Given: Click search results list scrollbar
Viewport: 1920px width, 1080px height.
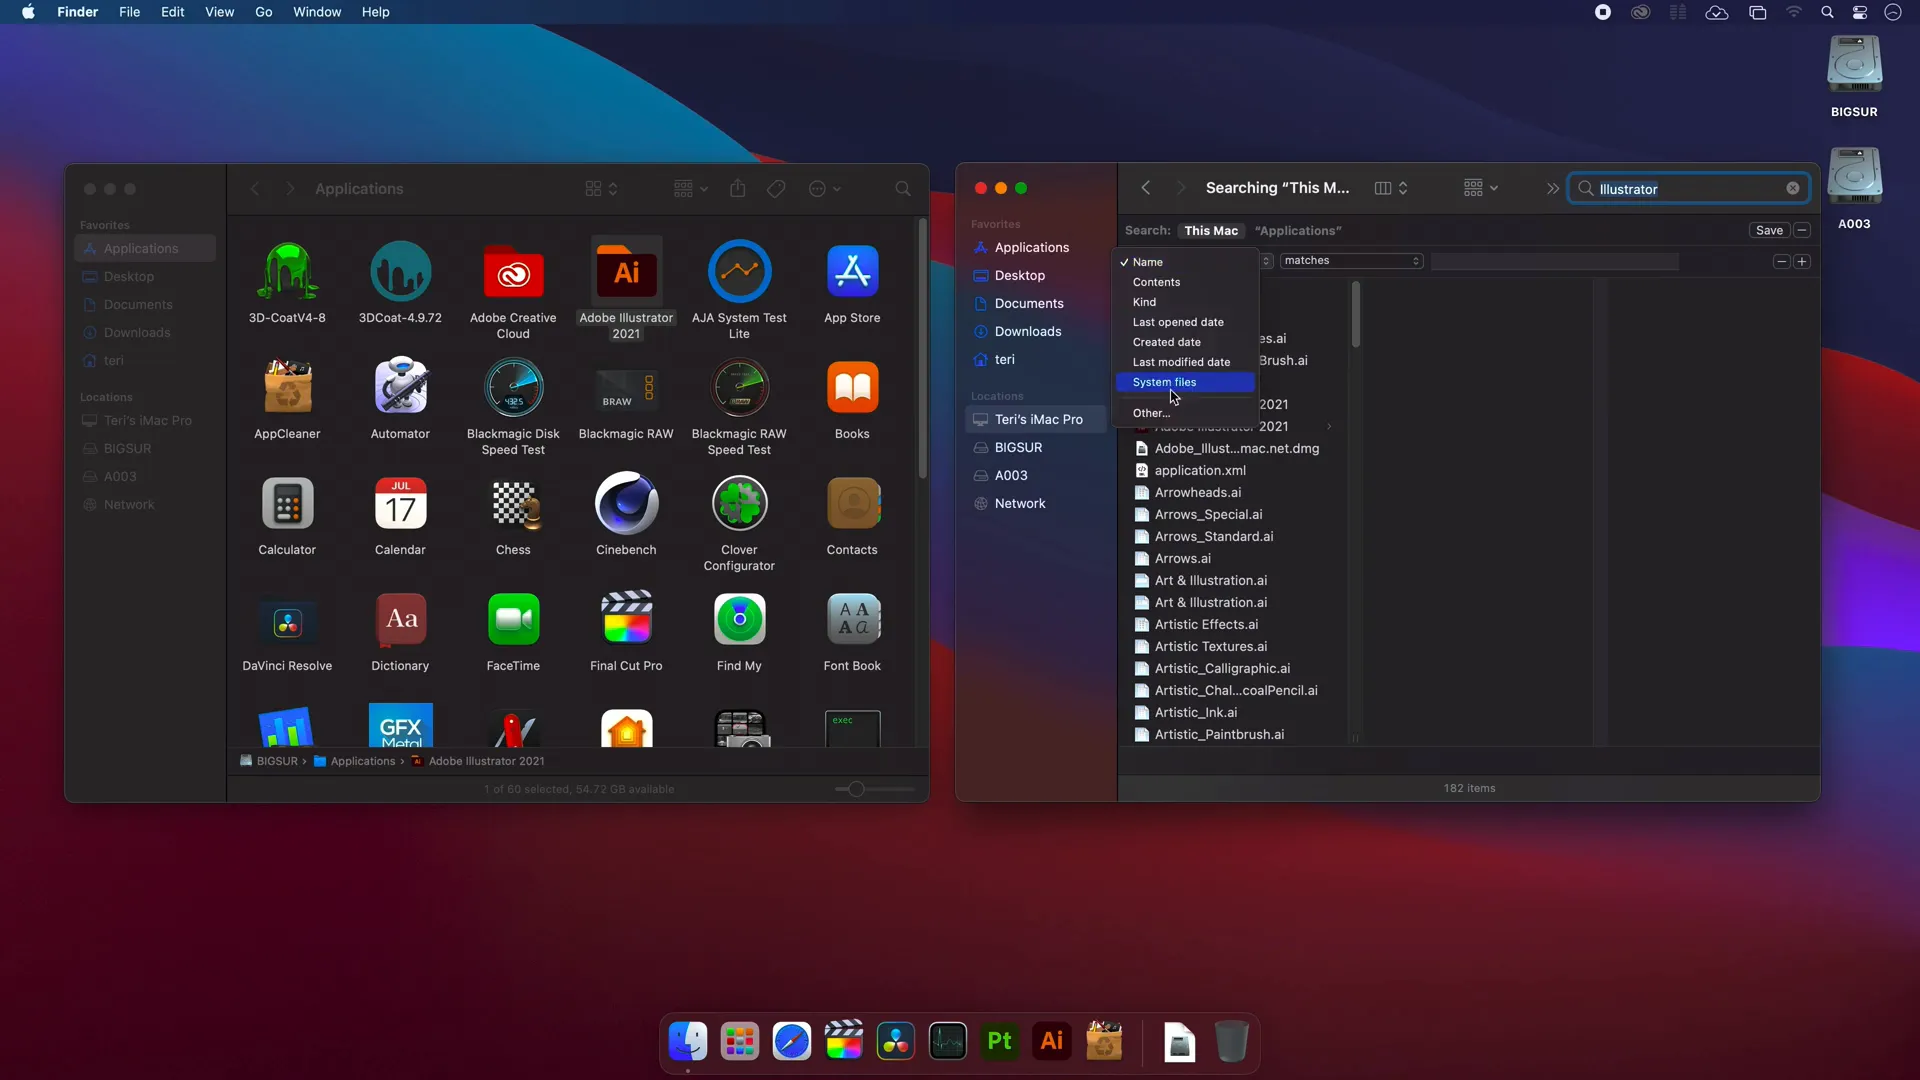Looking at the screenshot, I should pyautogui.click(x=1355, y=314).
